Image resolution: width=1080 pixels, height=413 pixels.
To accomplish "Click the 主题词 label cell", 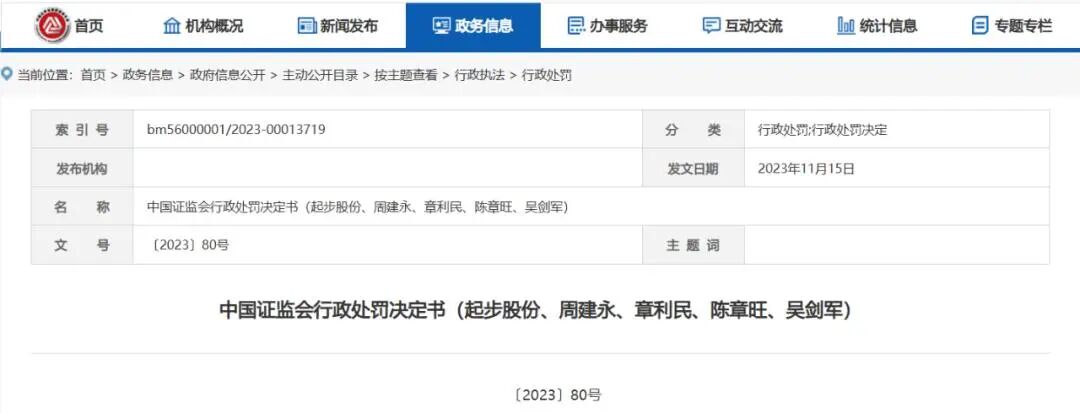I will click(693, 245).
